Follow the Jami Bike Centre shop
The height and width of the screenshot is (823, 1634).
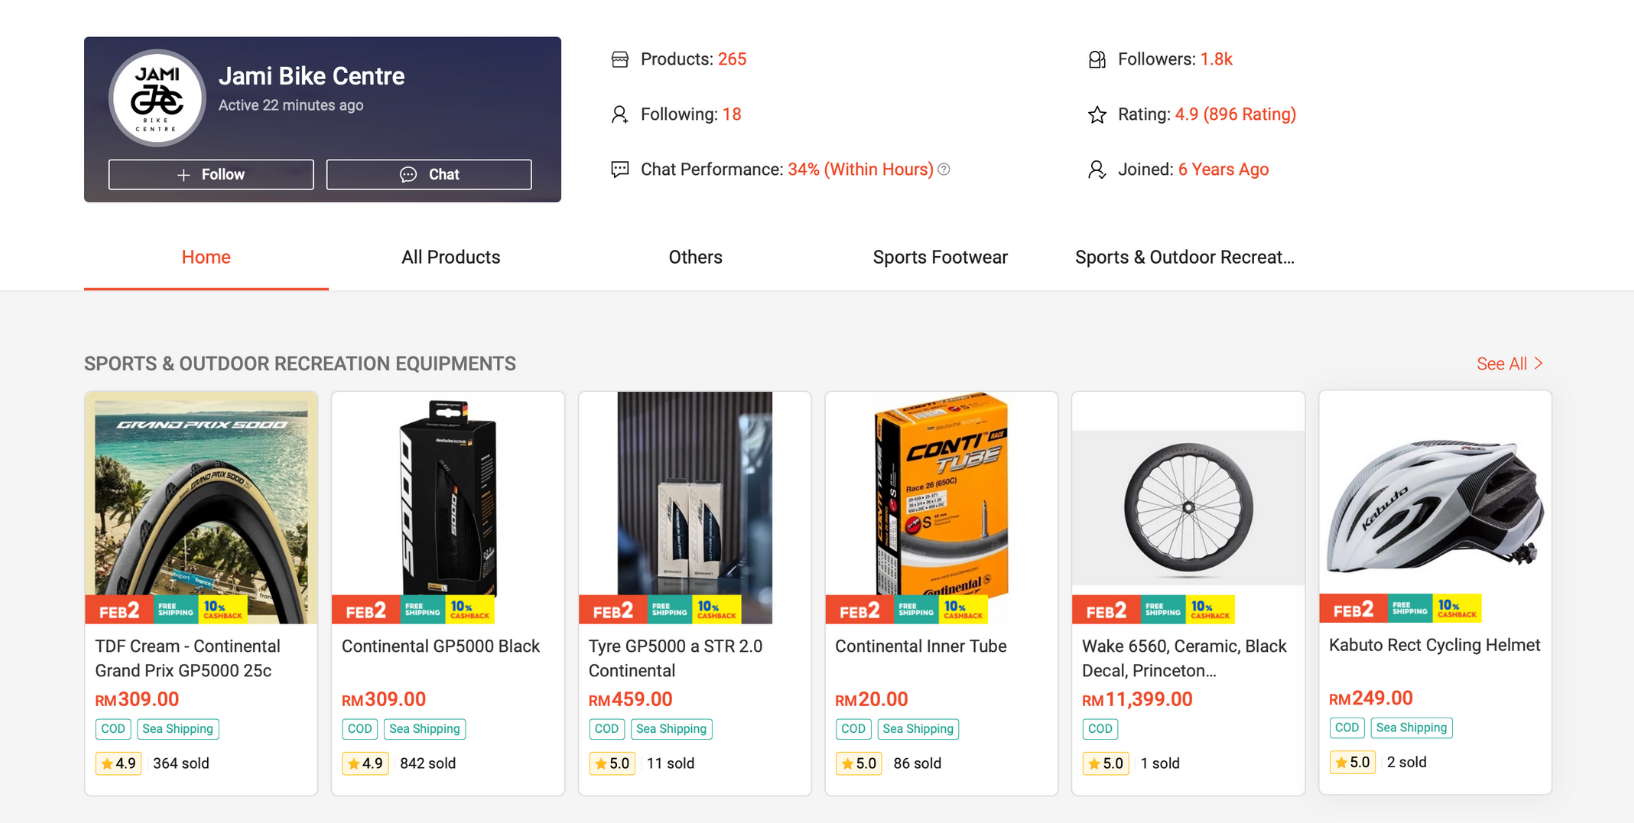[x=211, y=174]
